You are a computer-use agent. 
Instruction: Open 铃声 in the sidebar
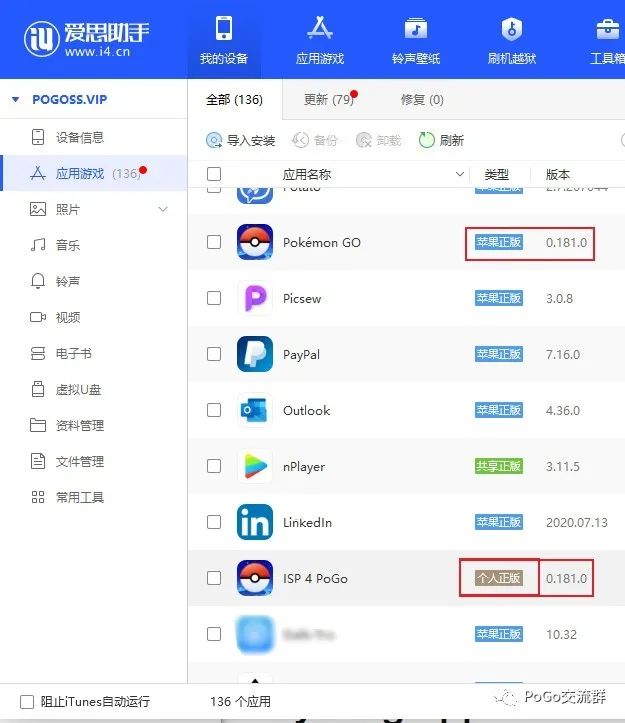pyautogui.click(x=94, y=281)
